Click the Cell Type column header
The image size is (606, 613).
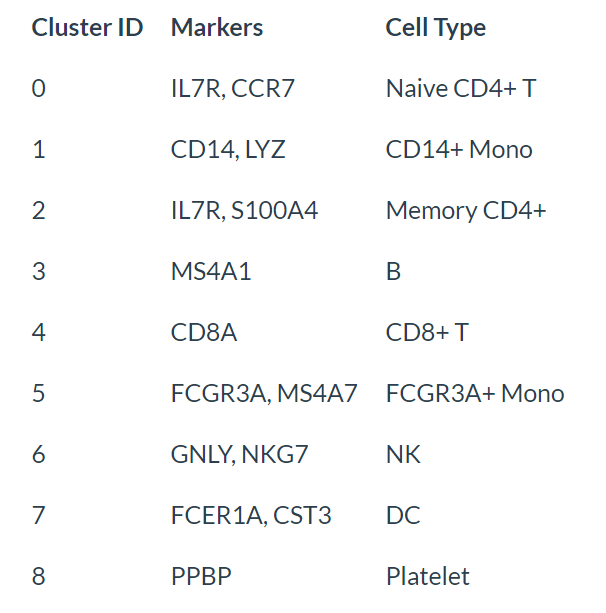point(436,29)
